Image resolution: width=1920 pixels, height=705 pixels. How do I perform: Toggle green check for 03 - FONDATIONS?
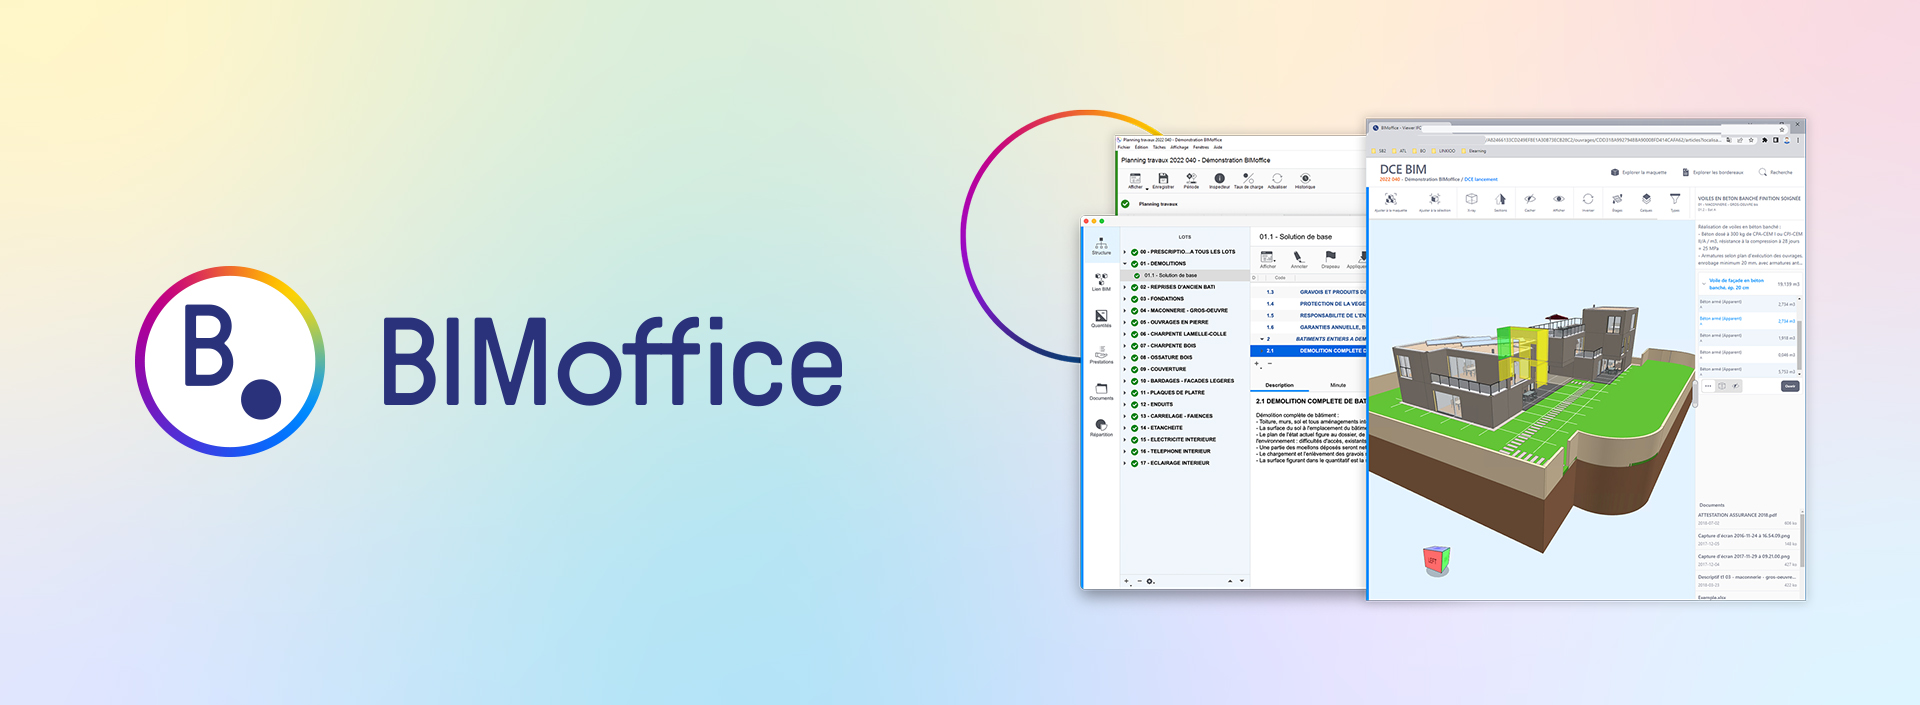coord(1135,299)
